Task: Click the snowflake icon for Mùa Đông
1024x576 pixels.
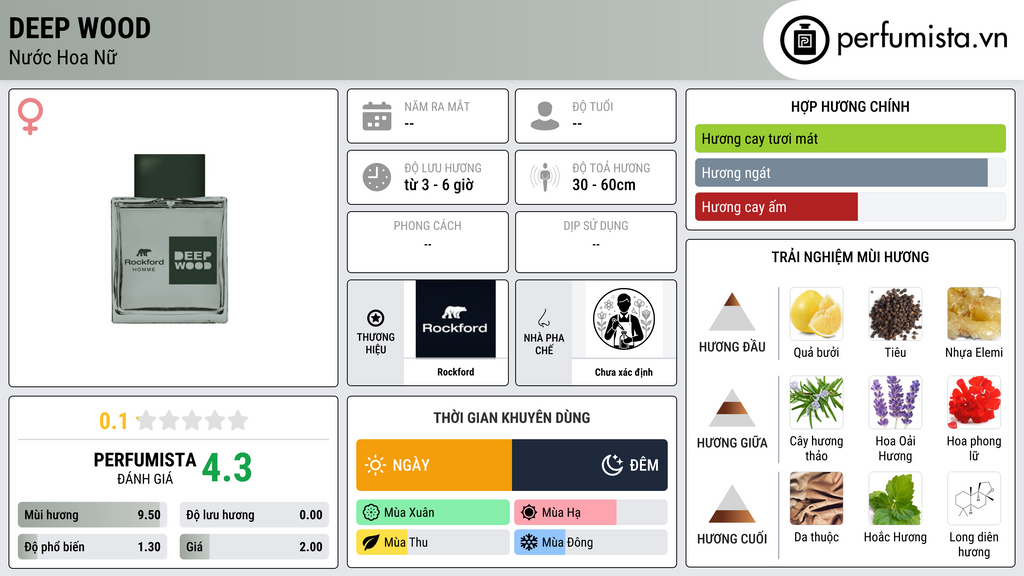Action: coord(529,542)
